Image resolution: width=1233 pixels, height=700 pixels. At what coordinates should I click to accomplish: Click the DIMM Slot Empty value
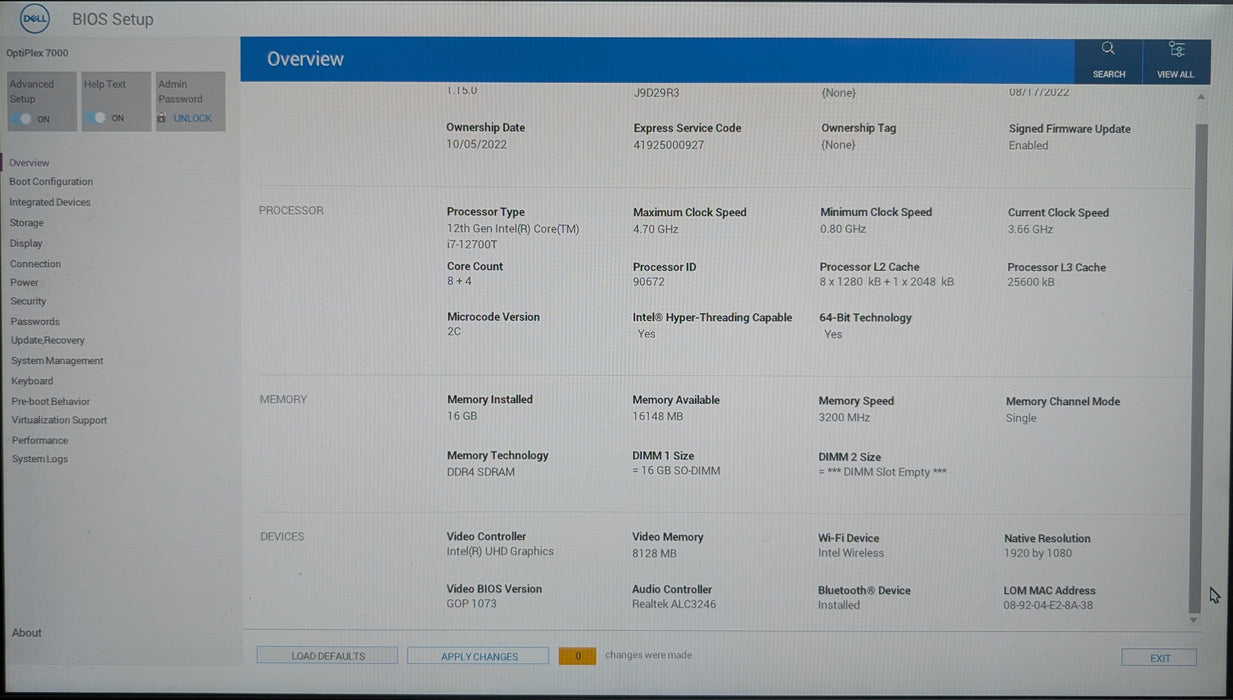click(x=882, y=472)
